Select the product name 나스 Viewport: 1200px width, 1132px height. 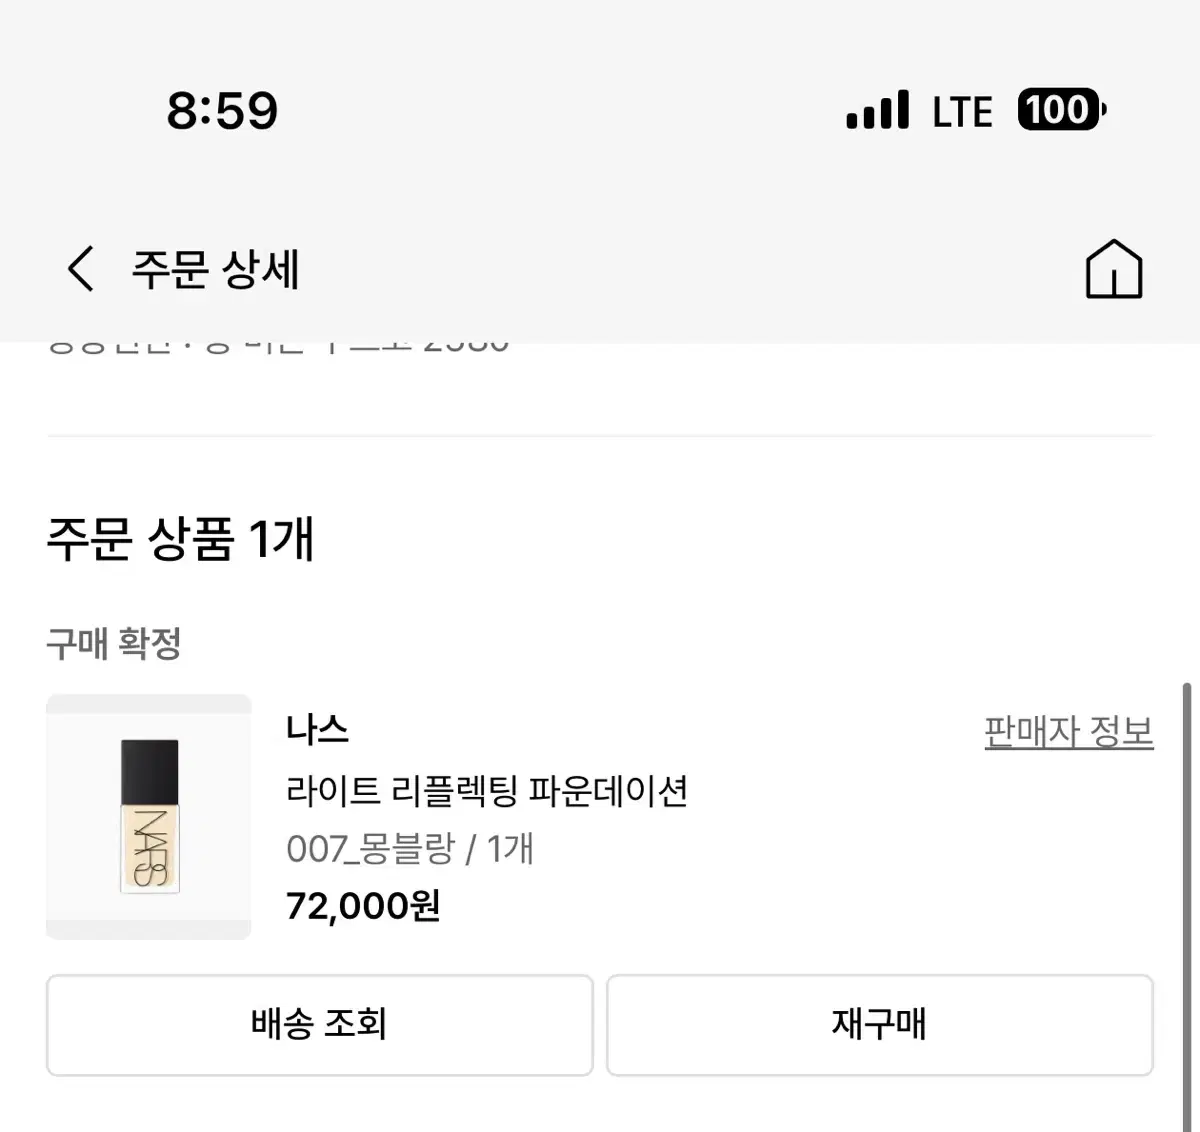click(317, 730)
